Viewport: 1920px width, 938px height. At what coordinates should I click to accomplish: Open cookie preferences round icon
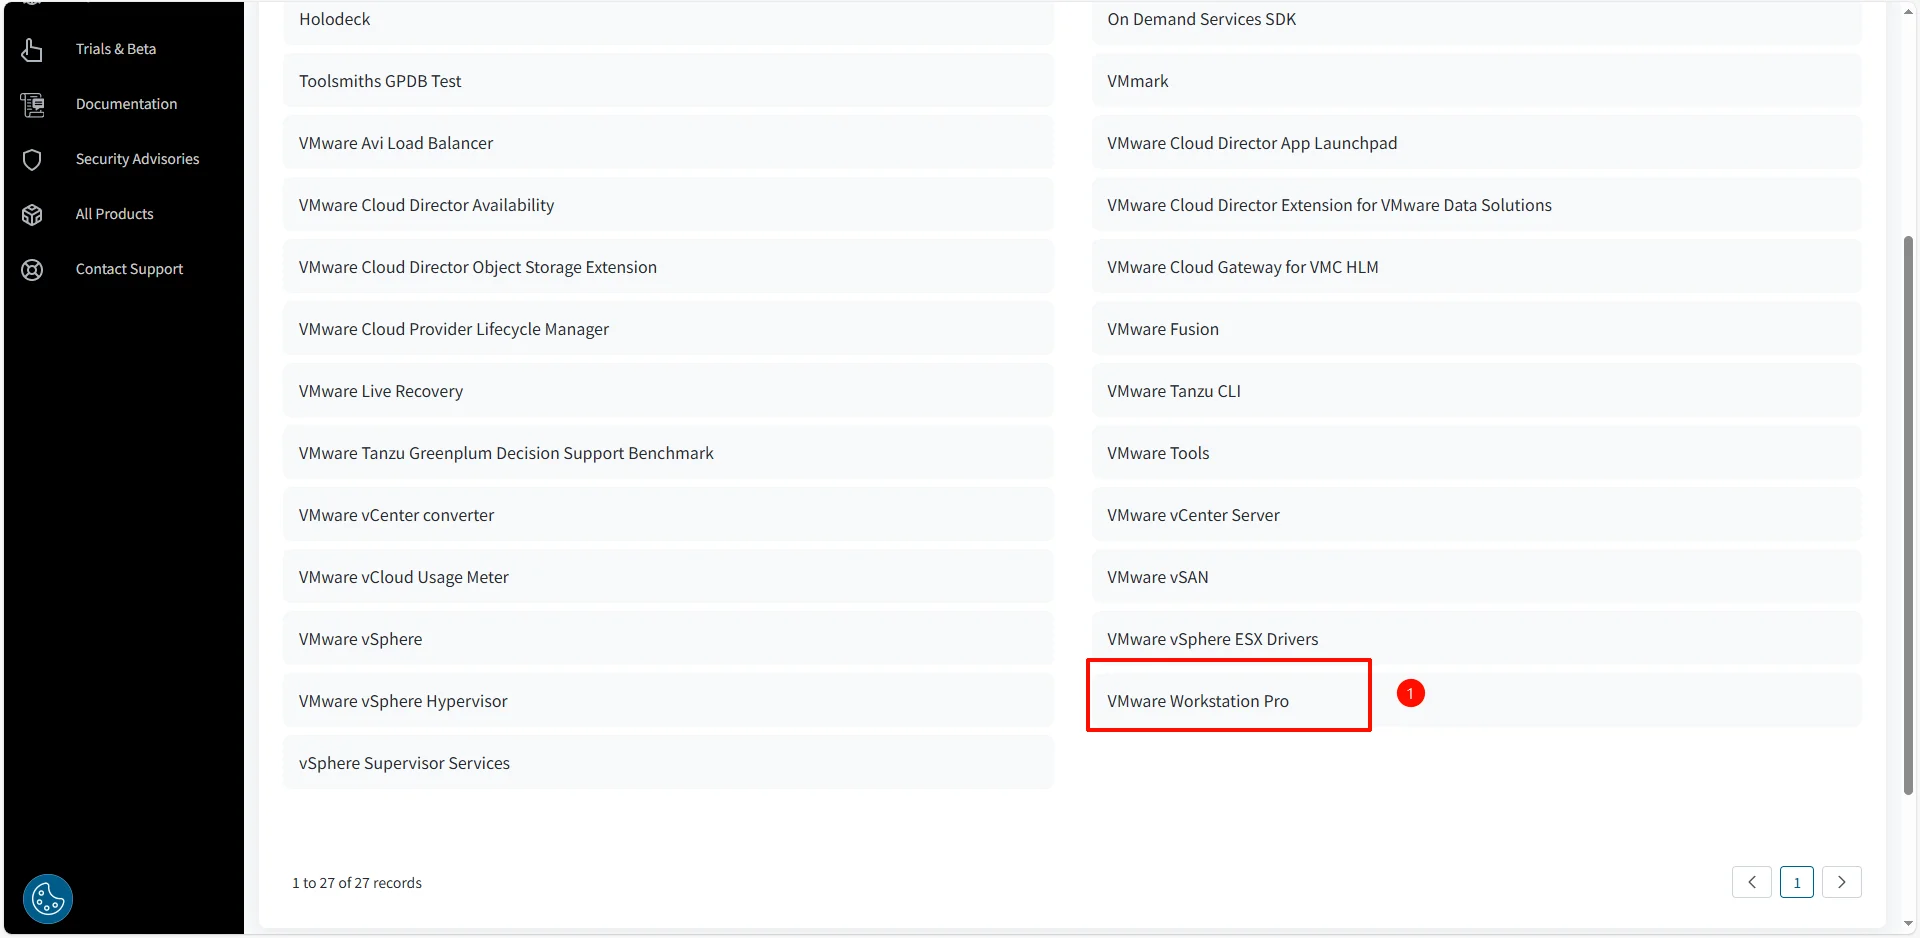(x=47, y=898)
